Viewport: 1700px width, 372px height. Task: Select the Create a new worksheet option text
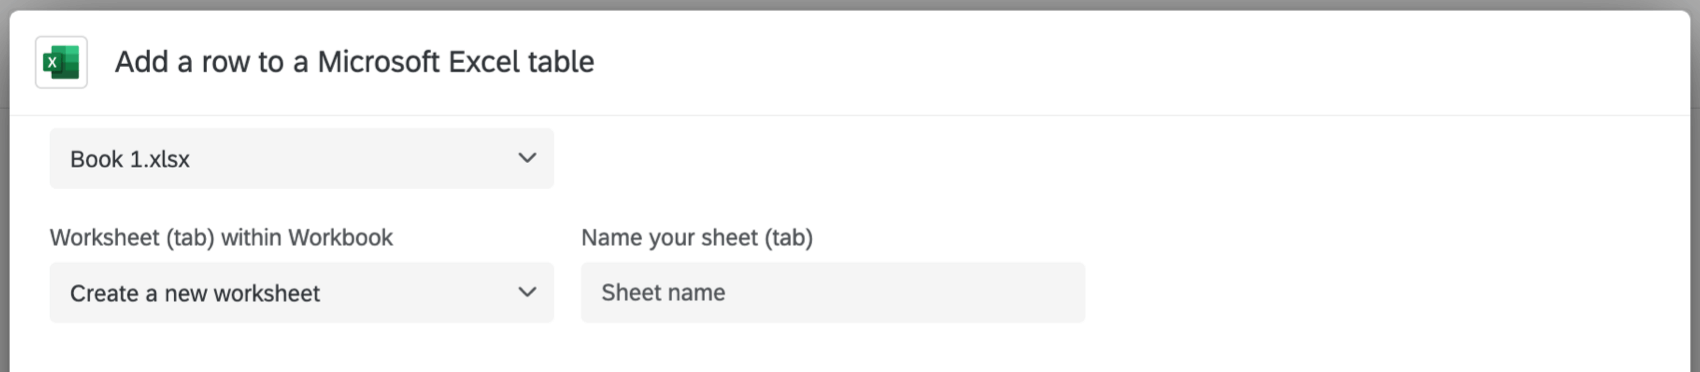click(195, 293)
